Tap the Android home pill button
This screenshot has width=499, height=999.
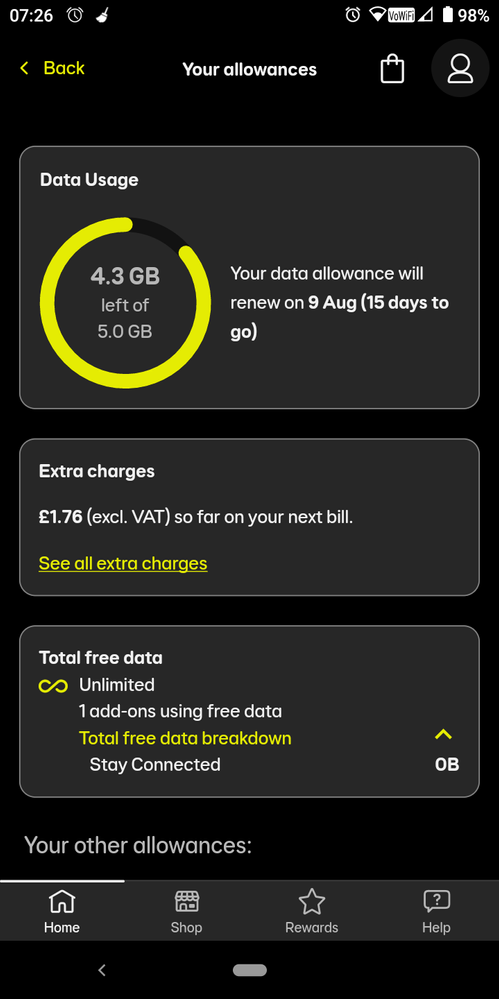point(250,970)
